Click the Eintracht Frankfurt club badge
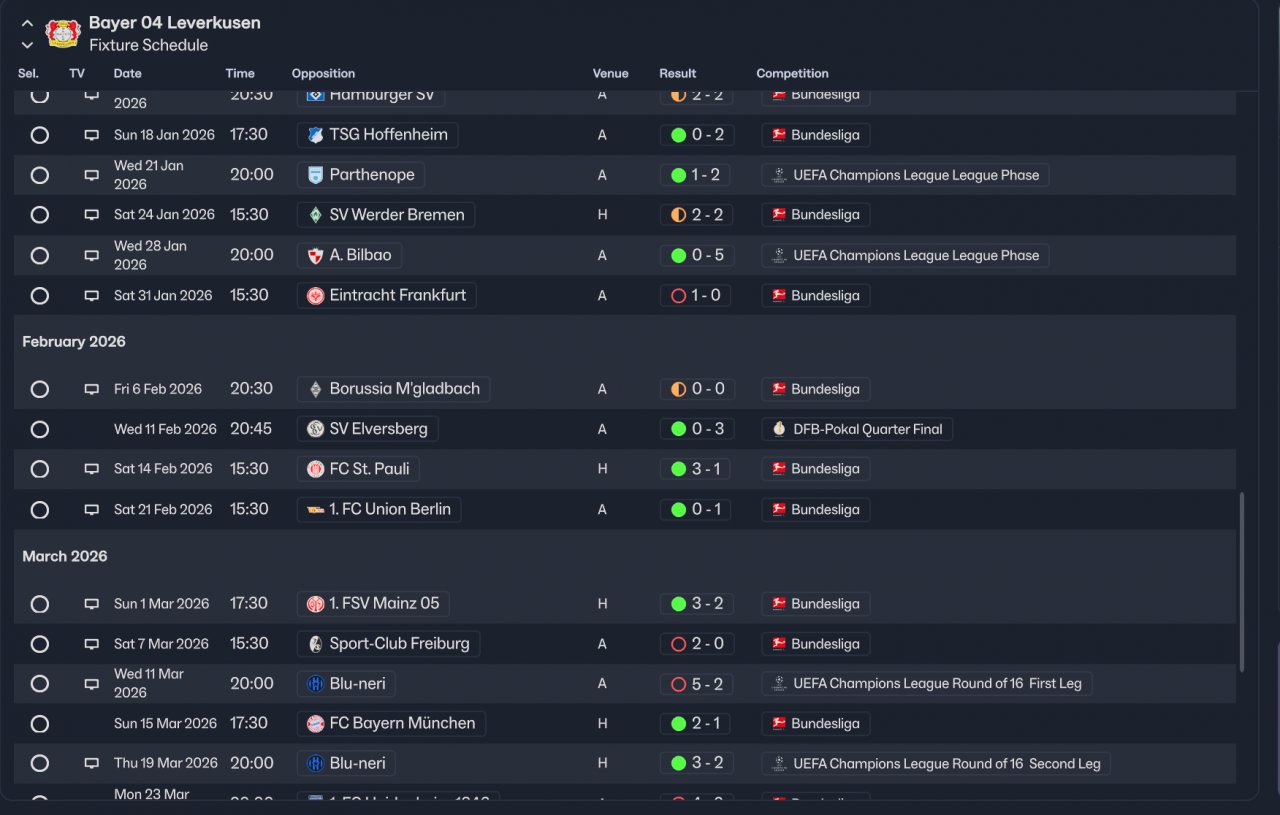This screenshot has height=815, width=1280. point(315,295)
